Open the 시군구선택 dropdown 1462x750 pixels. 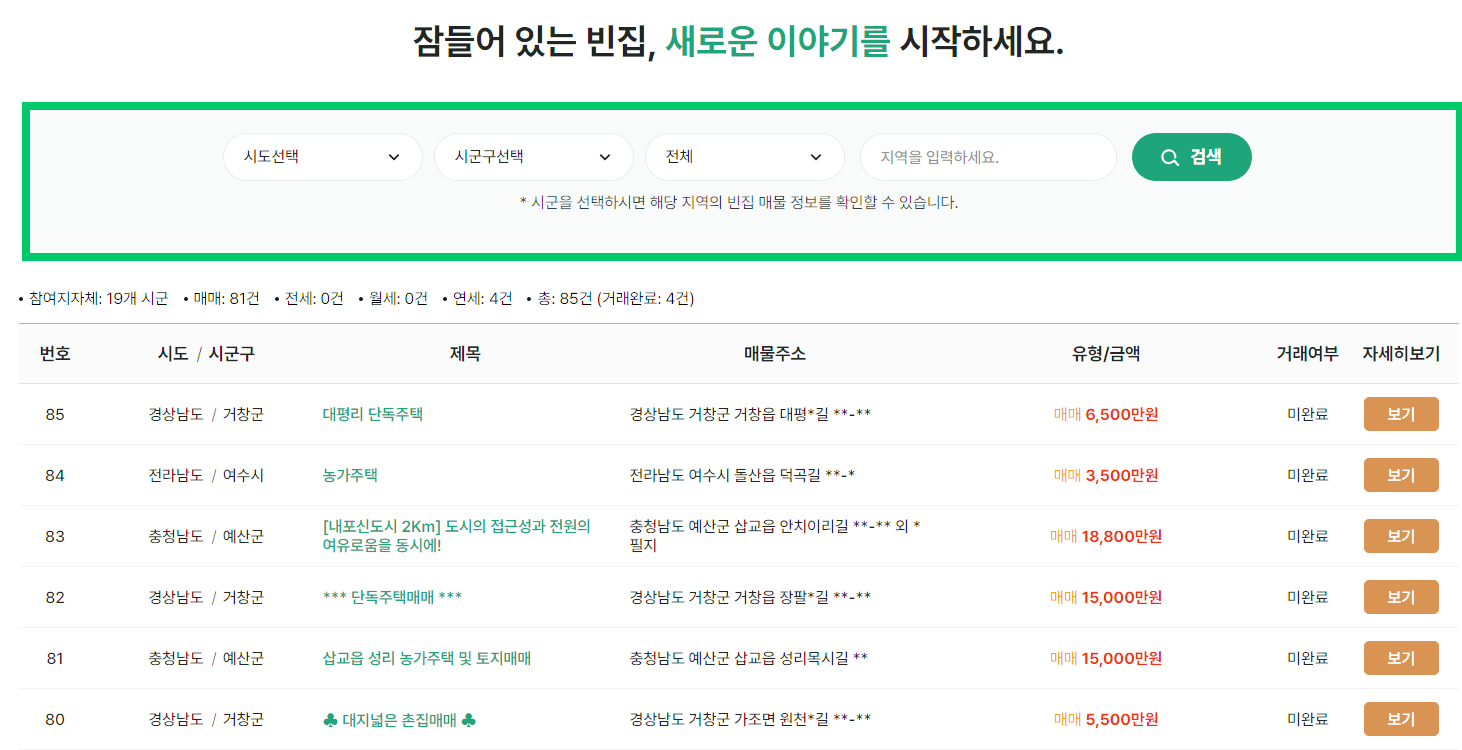[x=533, y=156]
